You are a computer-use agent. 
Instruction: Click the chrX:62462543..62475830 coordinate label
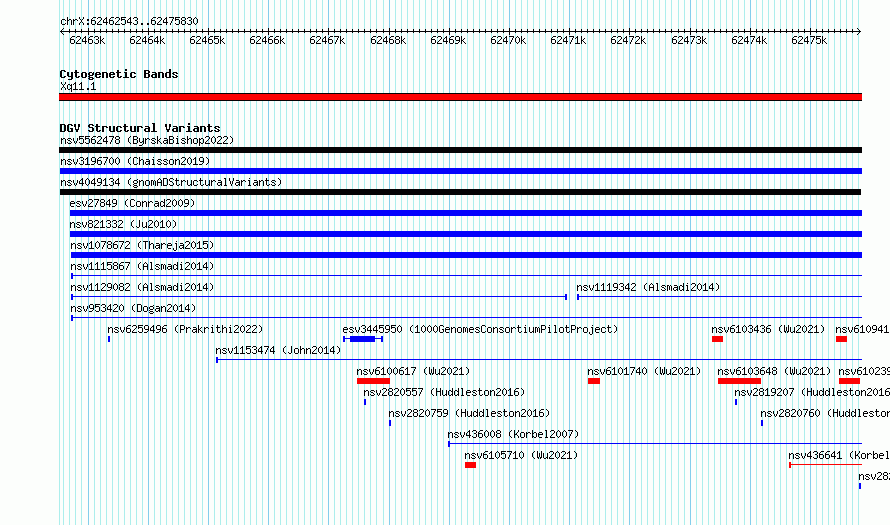(x=129, y=22)
